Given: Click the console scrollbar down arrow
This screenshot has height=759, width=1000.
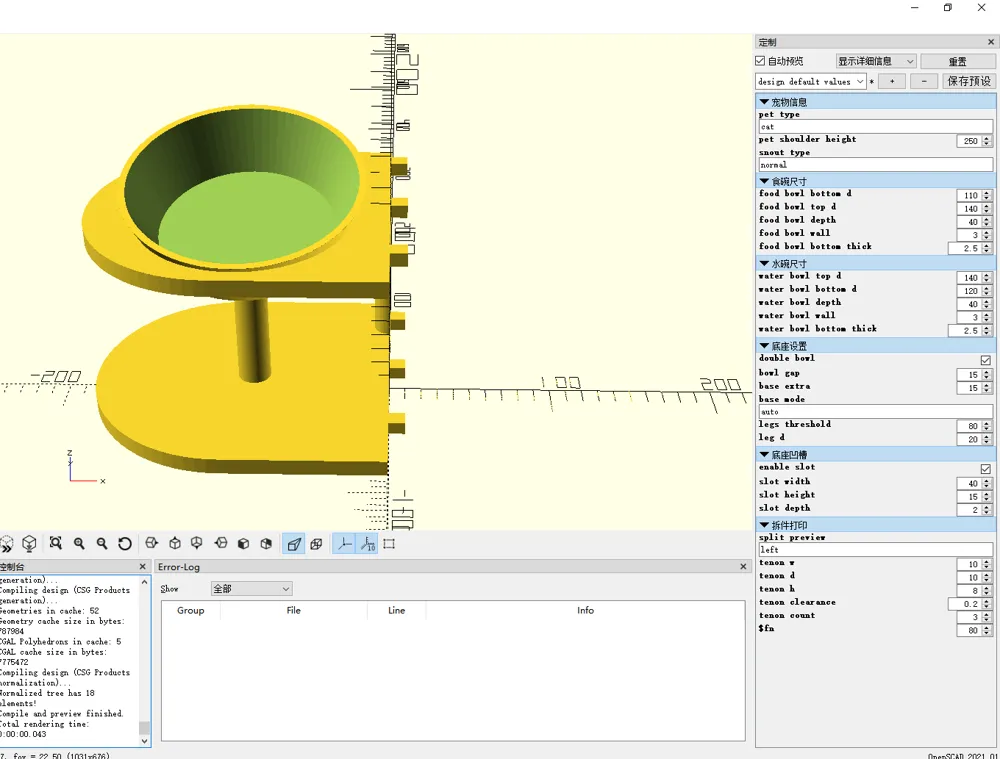Looking at the screenshot, I should click(x=145, y=741).
